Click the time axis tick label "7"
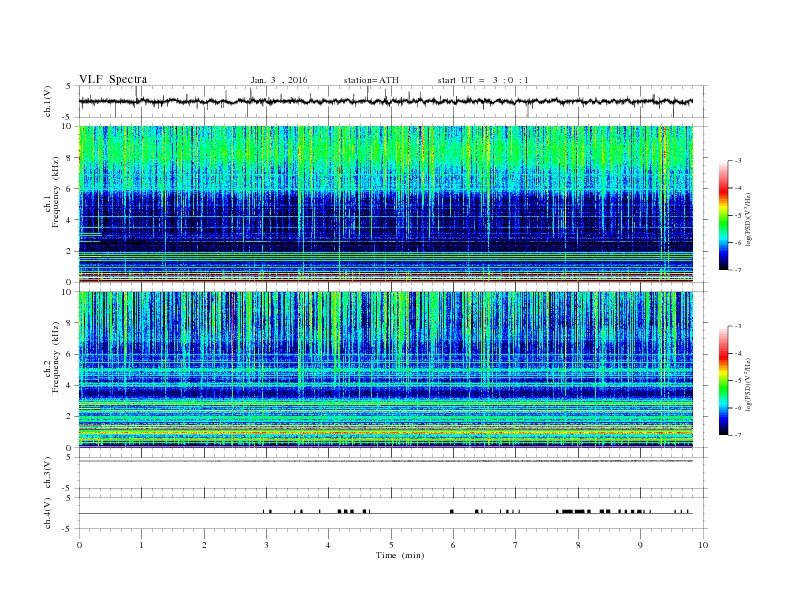 point(515,545)
